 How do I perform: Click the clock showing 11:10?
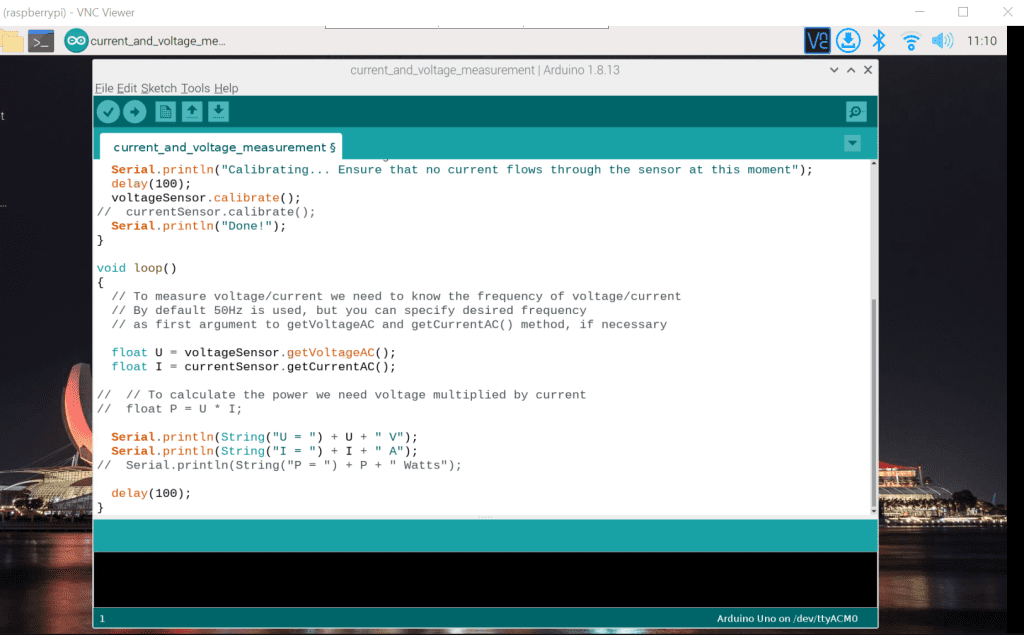pyautogui.click(x=982, y=41)
